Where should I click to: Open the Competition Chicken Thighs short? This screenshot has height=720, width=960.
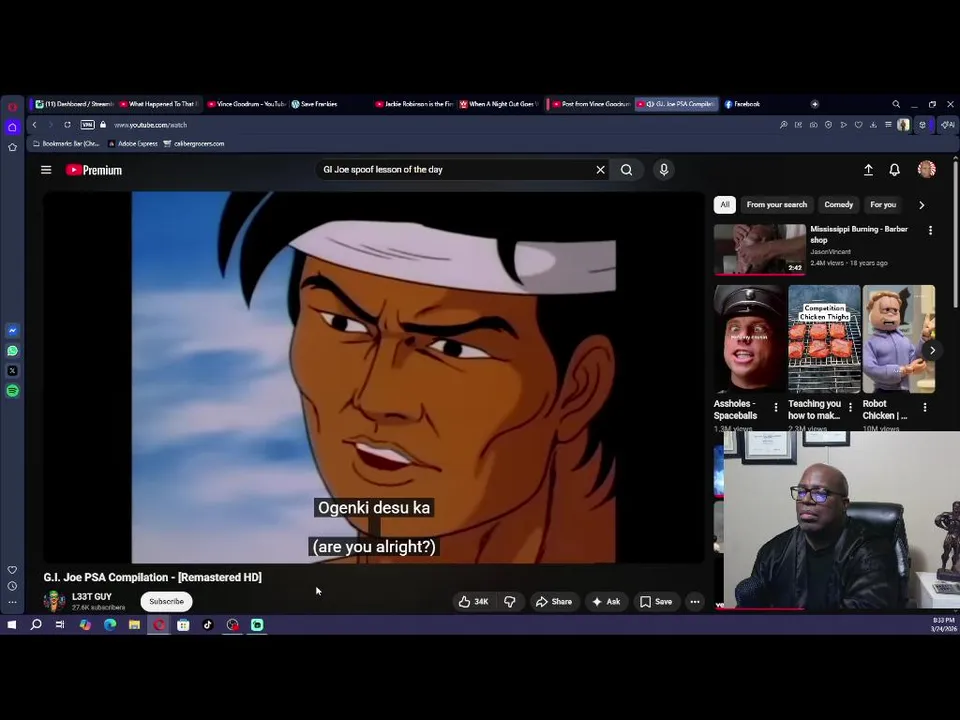(x=824, y=339)
